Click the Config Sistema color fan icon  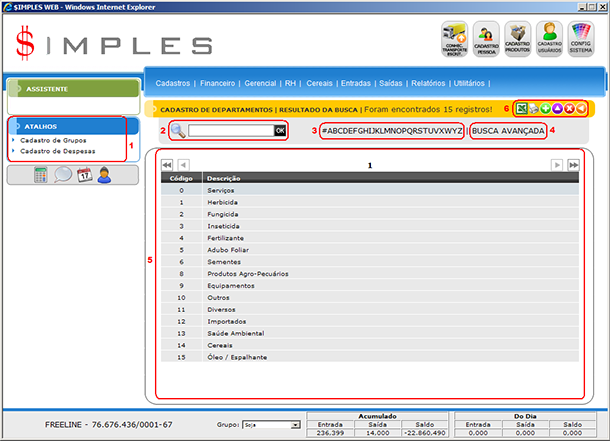(x=581, y=39)
